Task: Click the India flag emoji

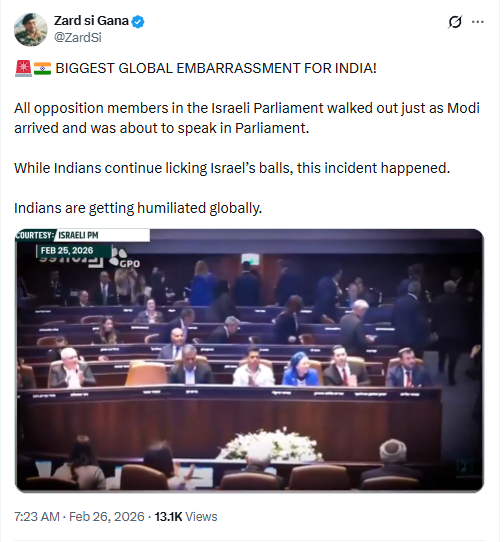Action: 43,68
